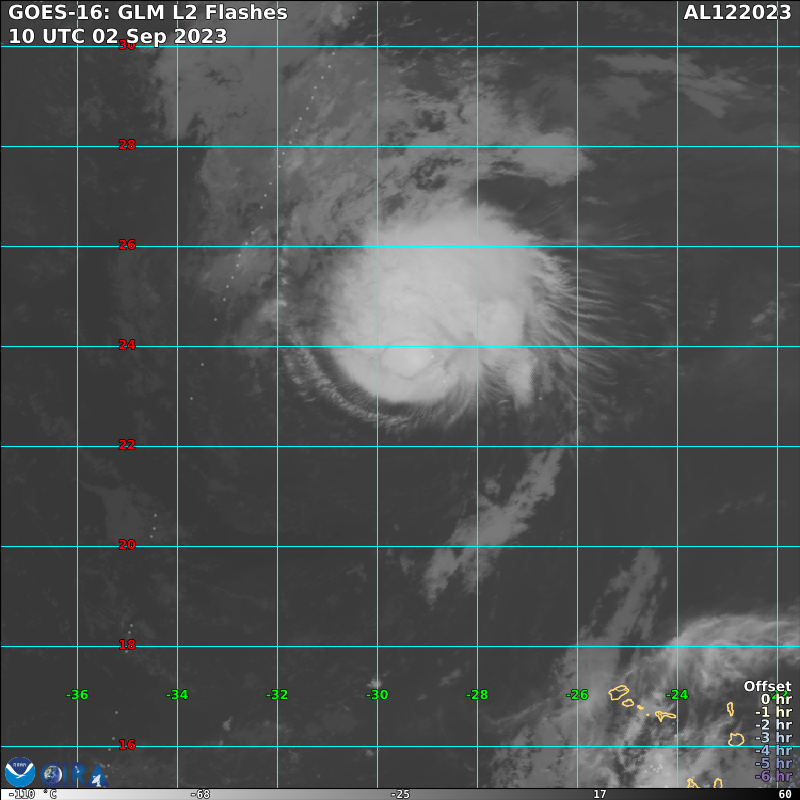800x800 pixels.
Task: Click the '-110 °C' colorbar label
Action: coord(32,794)
